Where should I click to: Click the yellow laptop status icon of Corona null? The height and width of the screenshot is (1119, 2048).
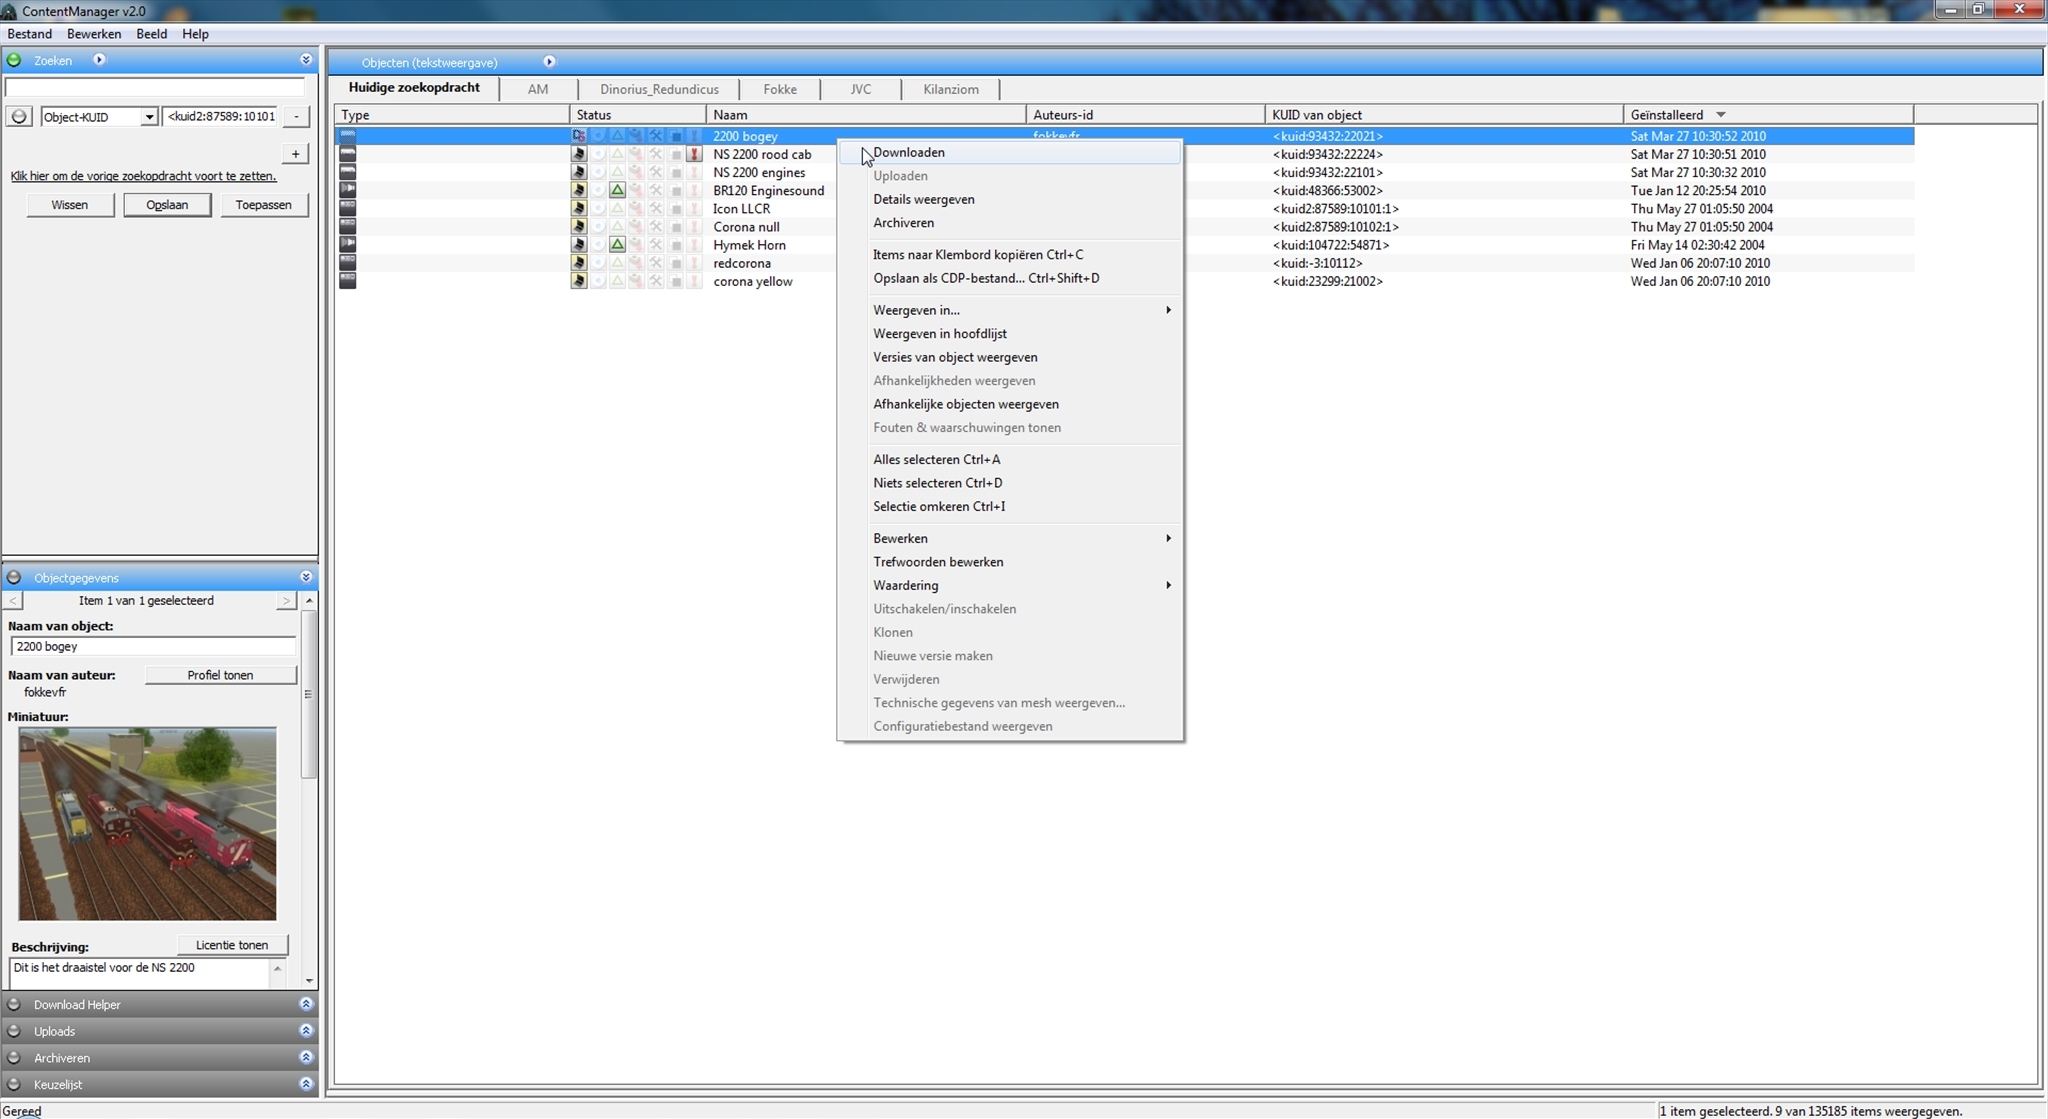point(578,227)
